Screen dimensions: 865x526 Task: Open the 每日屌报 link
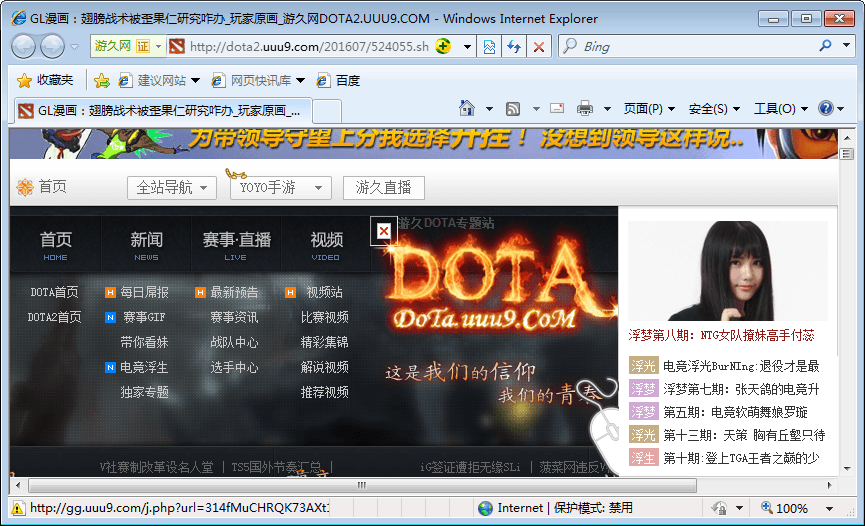click(145, 292)
